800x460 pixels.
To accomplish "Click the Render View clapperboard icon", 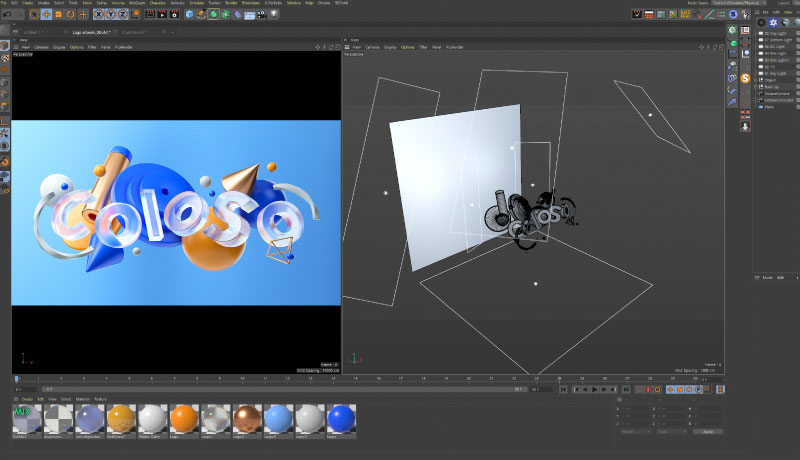I will [150, 14].
